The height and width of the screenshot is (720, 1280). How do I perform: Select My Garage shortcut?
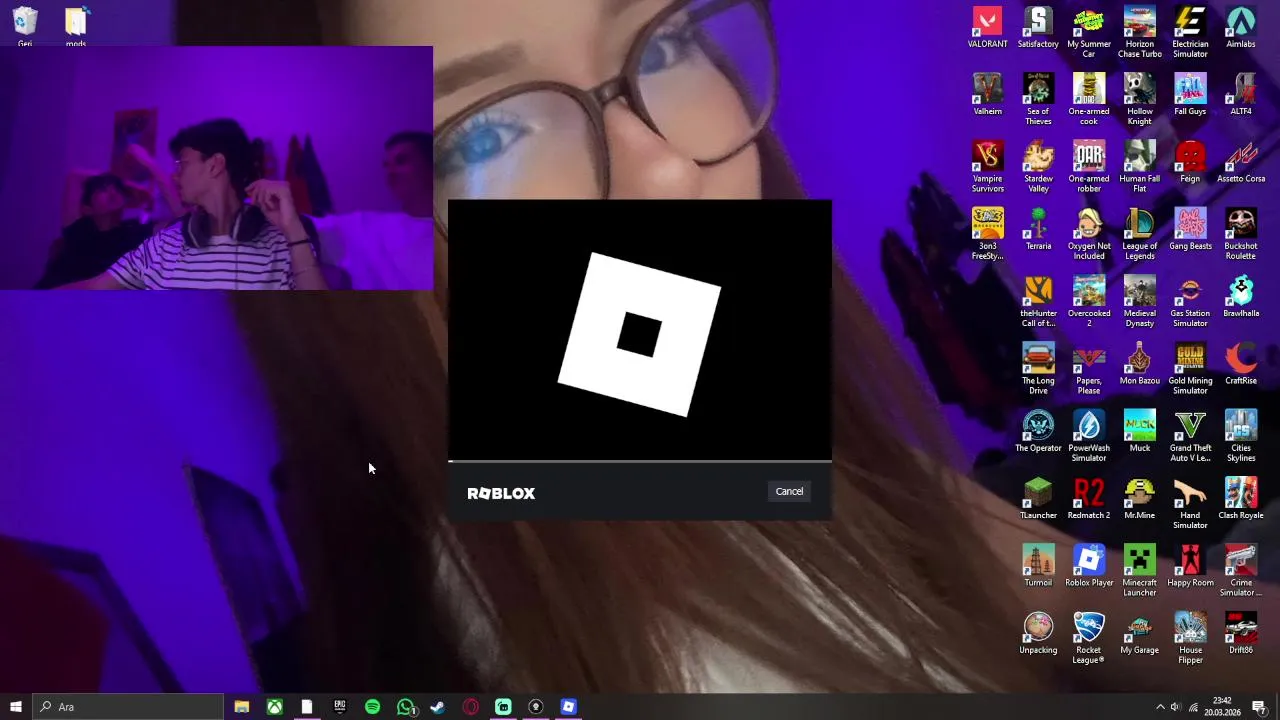pos(1140,633)
